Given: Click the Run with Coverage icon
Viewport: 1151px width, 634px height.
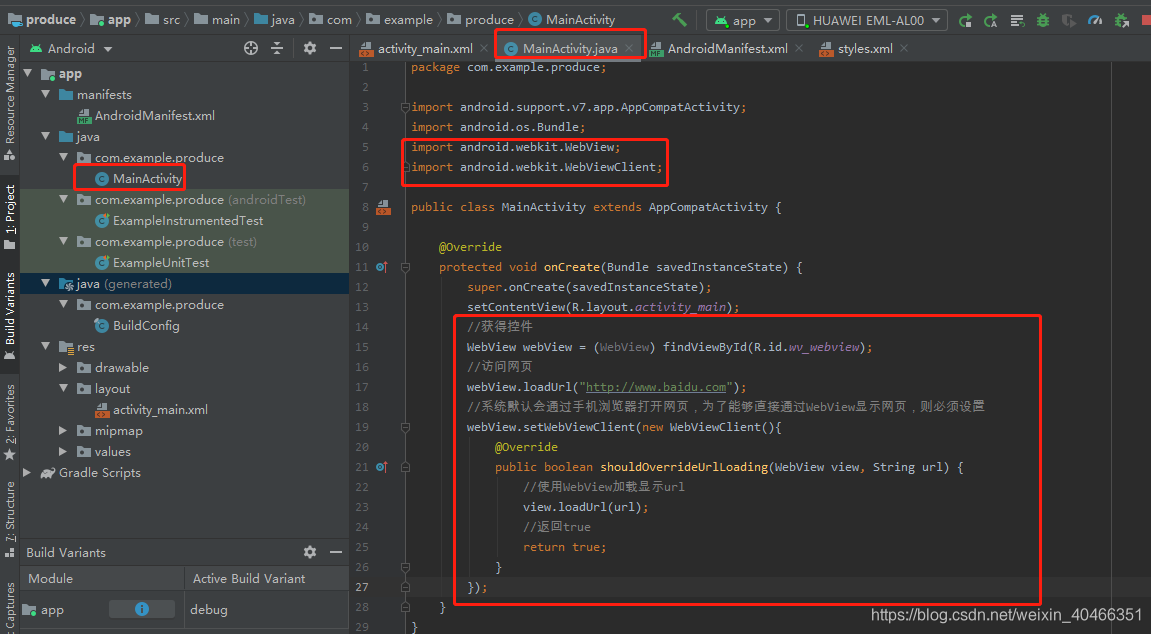Looking at the screenshot, I should pyautogui.click(x=1069, y=21).
